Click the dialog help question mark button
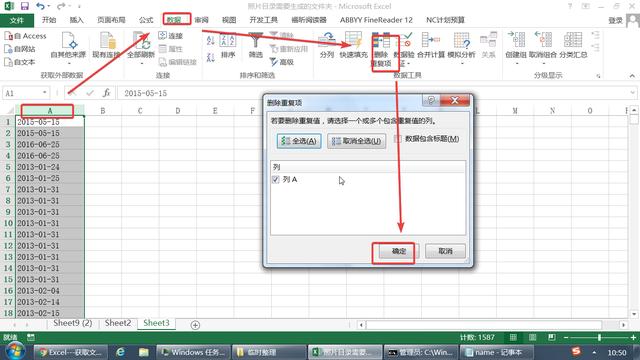This screenshot has height=360, width=640. (x=431, y=100)
